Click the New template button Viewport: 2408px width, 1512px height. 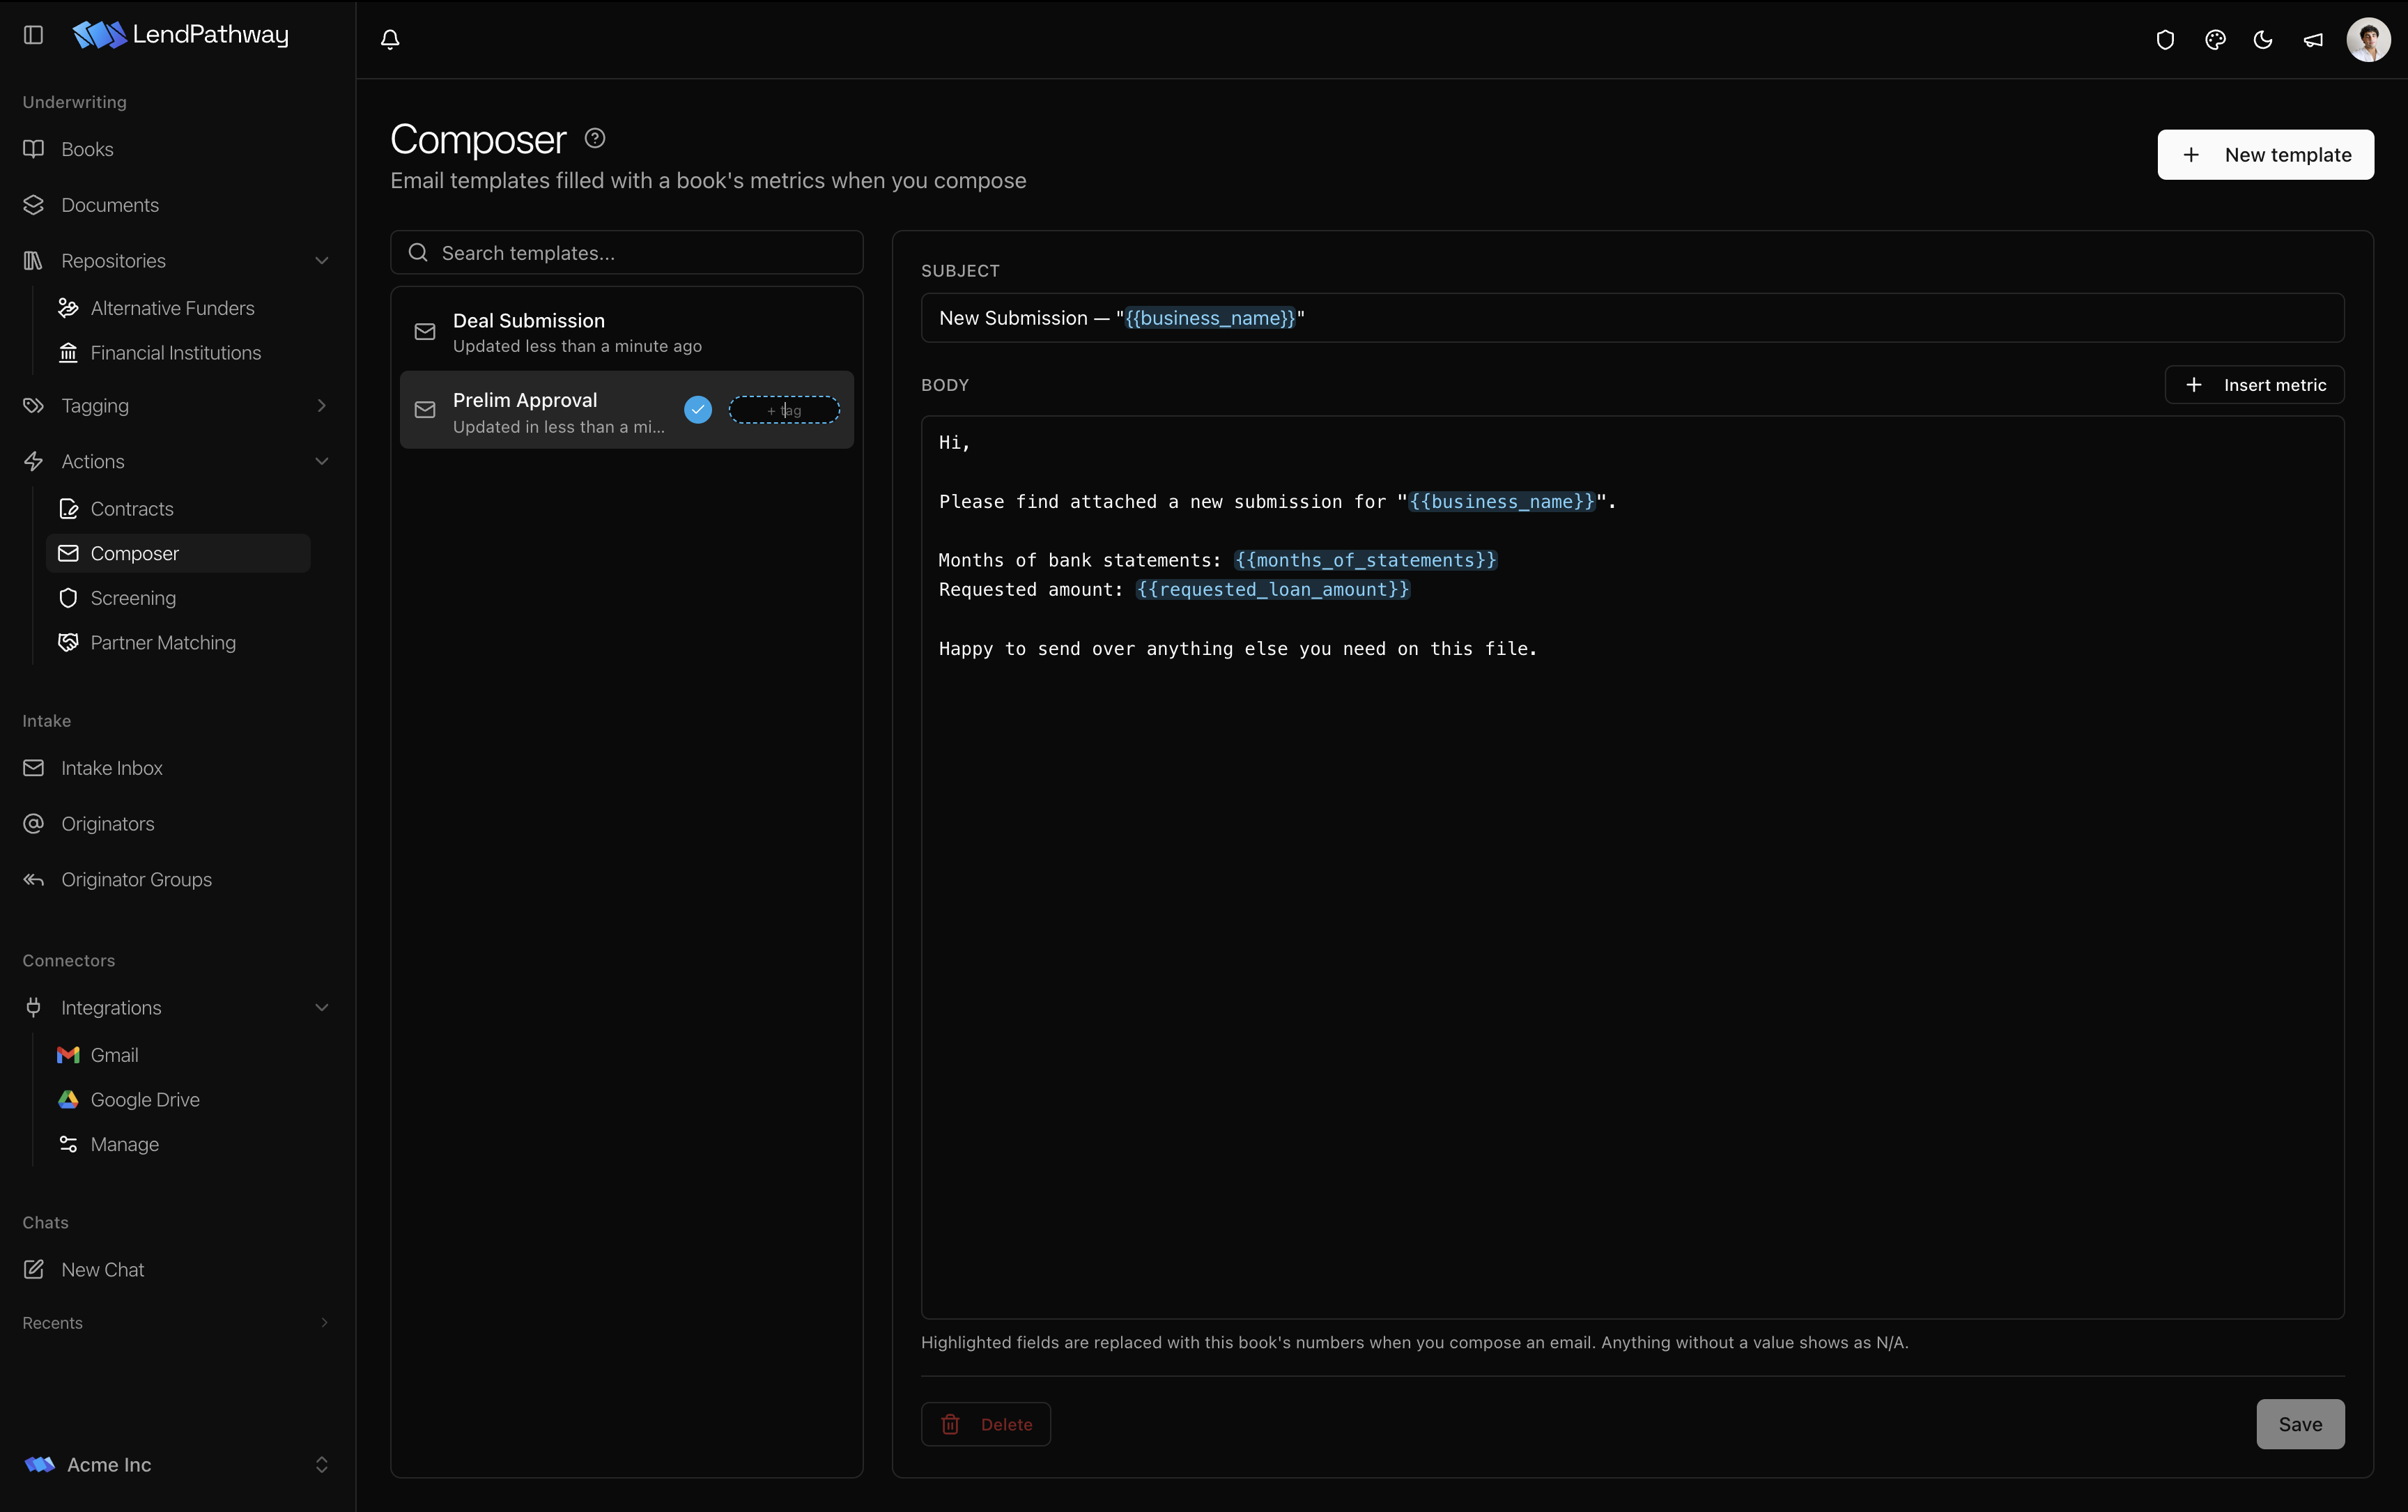2265,155
